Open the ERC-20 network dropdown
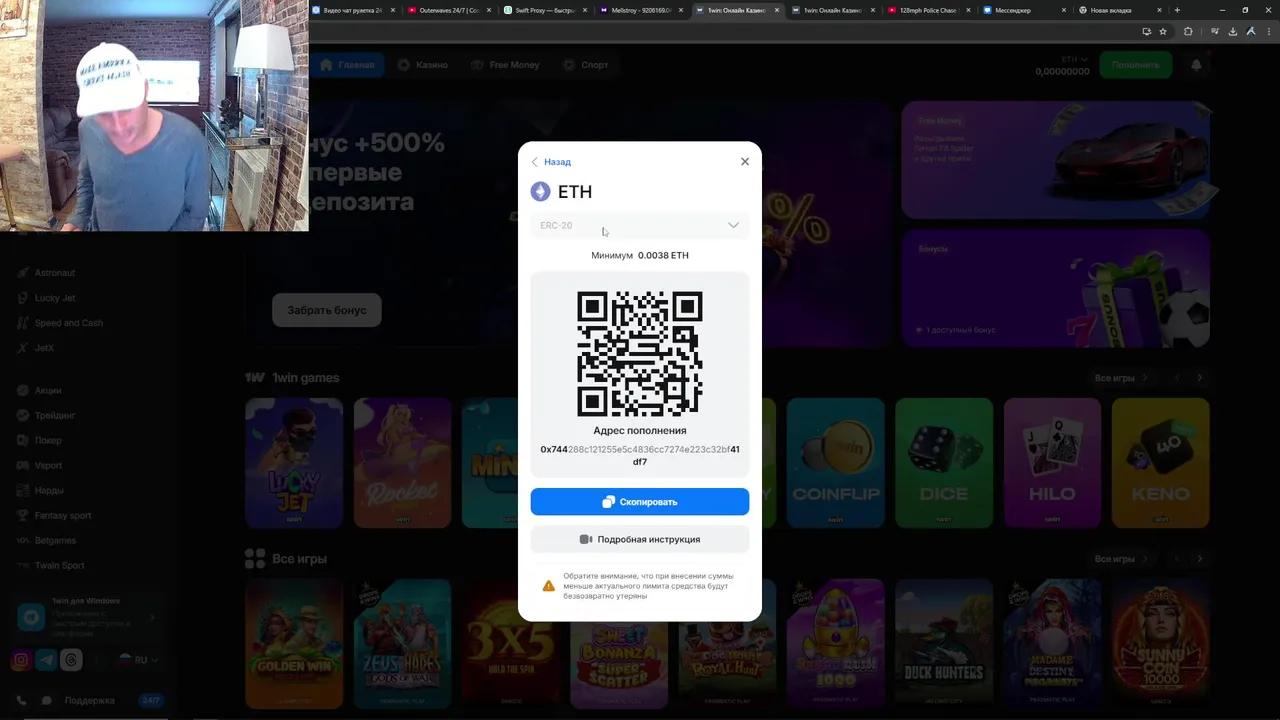This screenshot has height=720, width=1280. 639,225
